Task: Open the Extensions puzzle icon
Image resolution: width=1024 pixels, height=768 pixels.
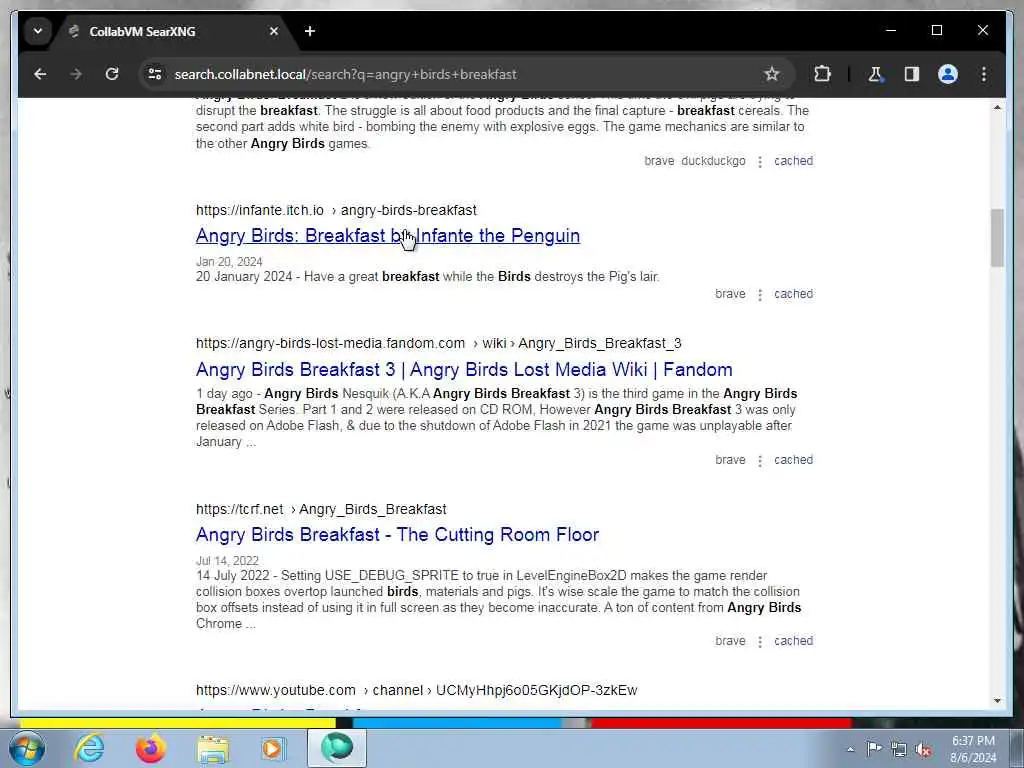Action: (822, 74)
